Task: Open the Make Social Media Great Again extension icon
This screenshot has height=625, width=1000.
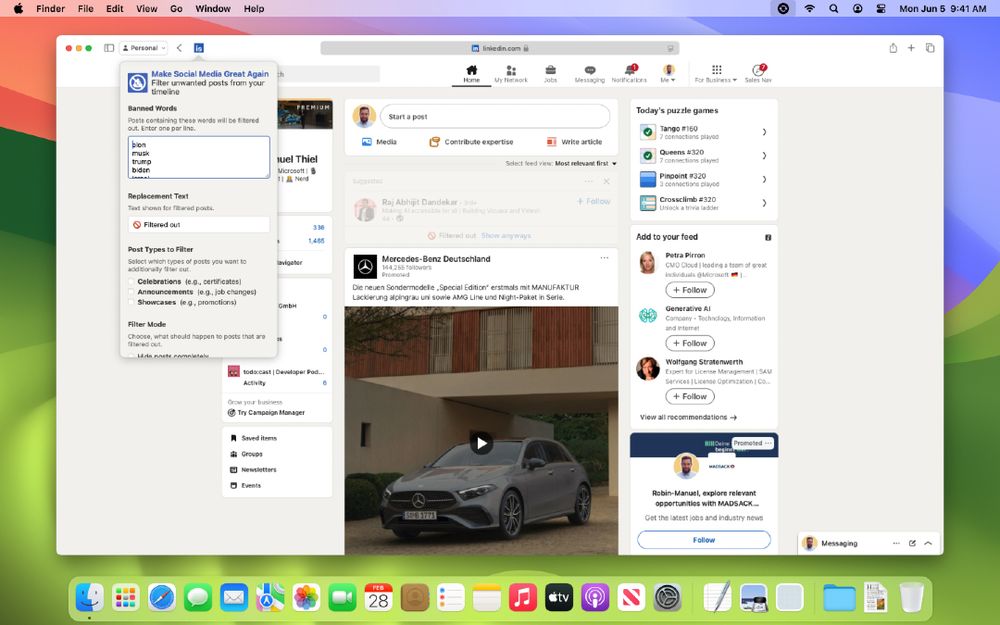Action: tap(199, 48)
